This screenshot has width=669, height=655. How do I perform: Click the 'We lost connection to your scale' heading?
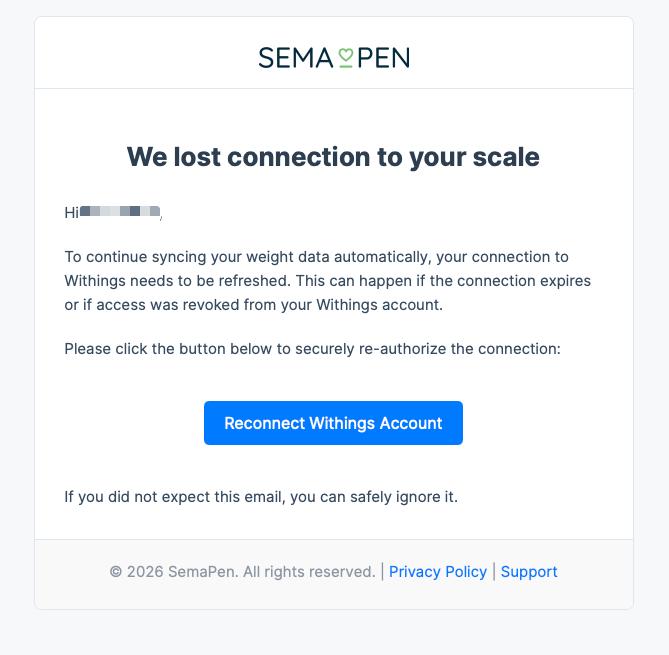[333, 157]
